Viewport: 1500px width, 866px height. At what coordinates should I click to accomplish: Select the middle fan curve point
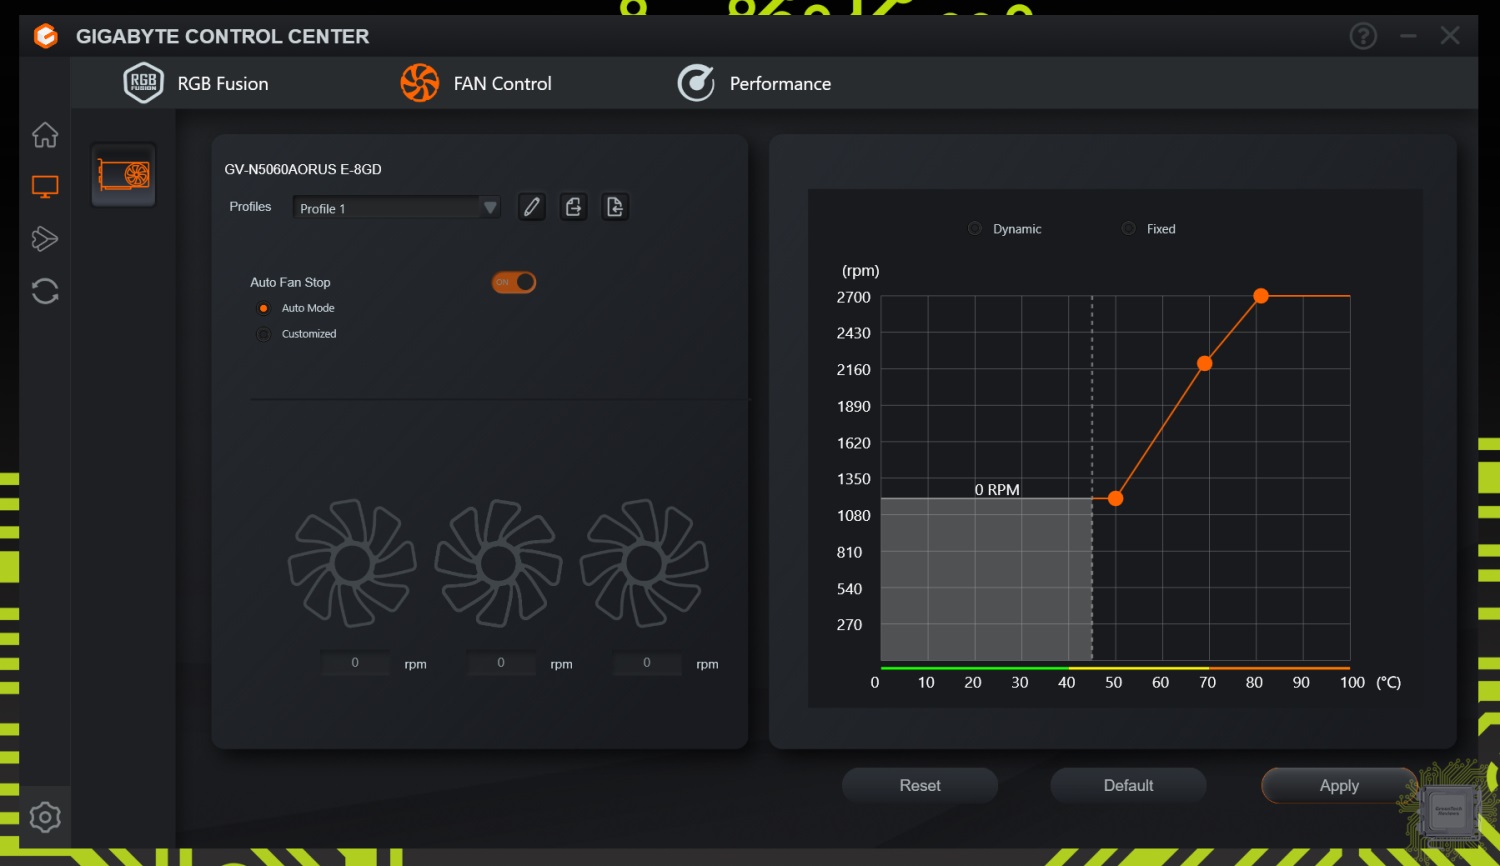1205,363
